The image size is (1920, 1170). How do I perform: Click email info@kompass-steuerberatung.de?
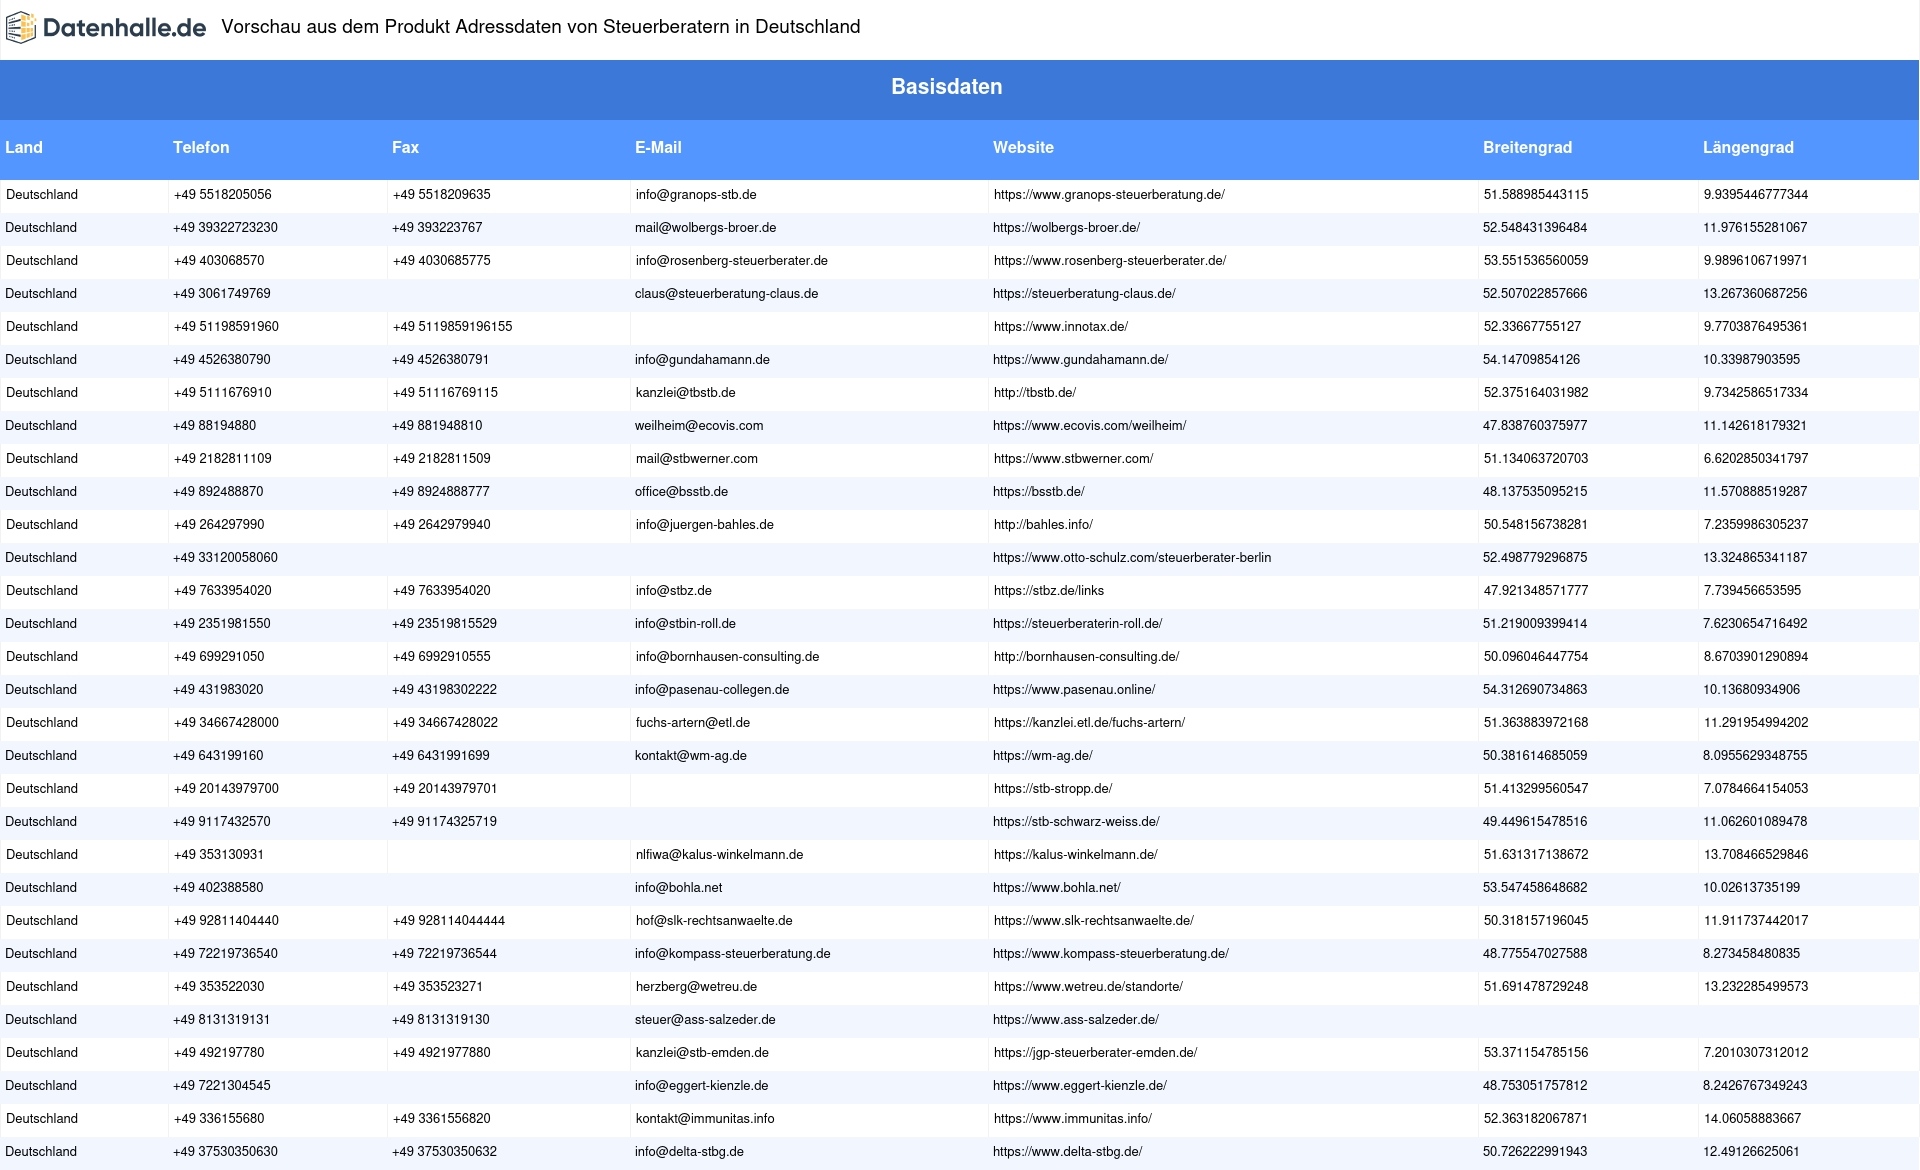(x=733, y=954)
